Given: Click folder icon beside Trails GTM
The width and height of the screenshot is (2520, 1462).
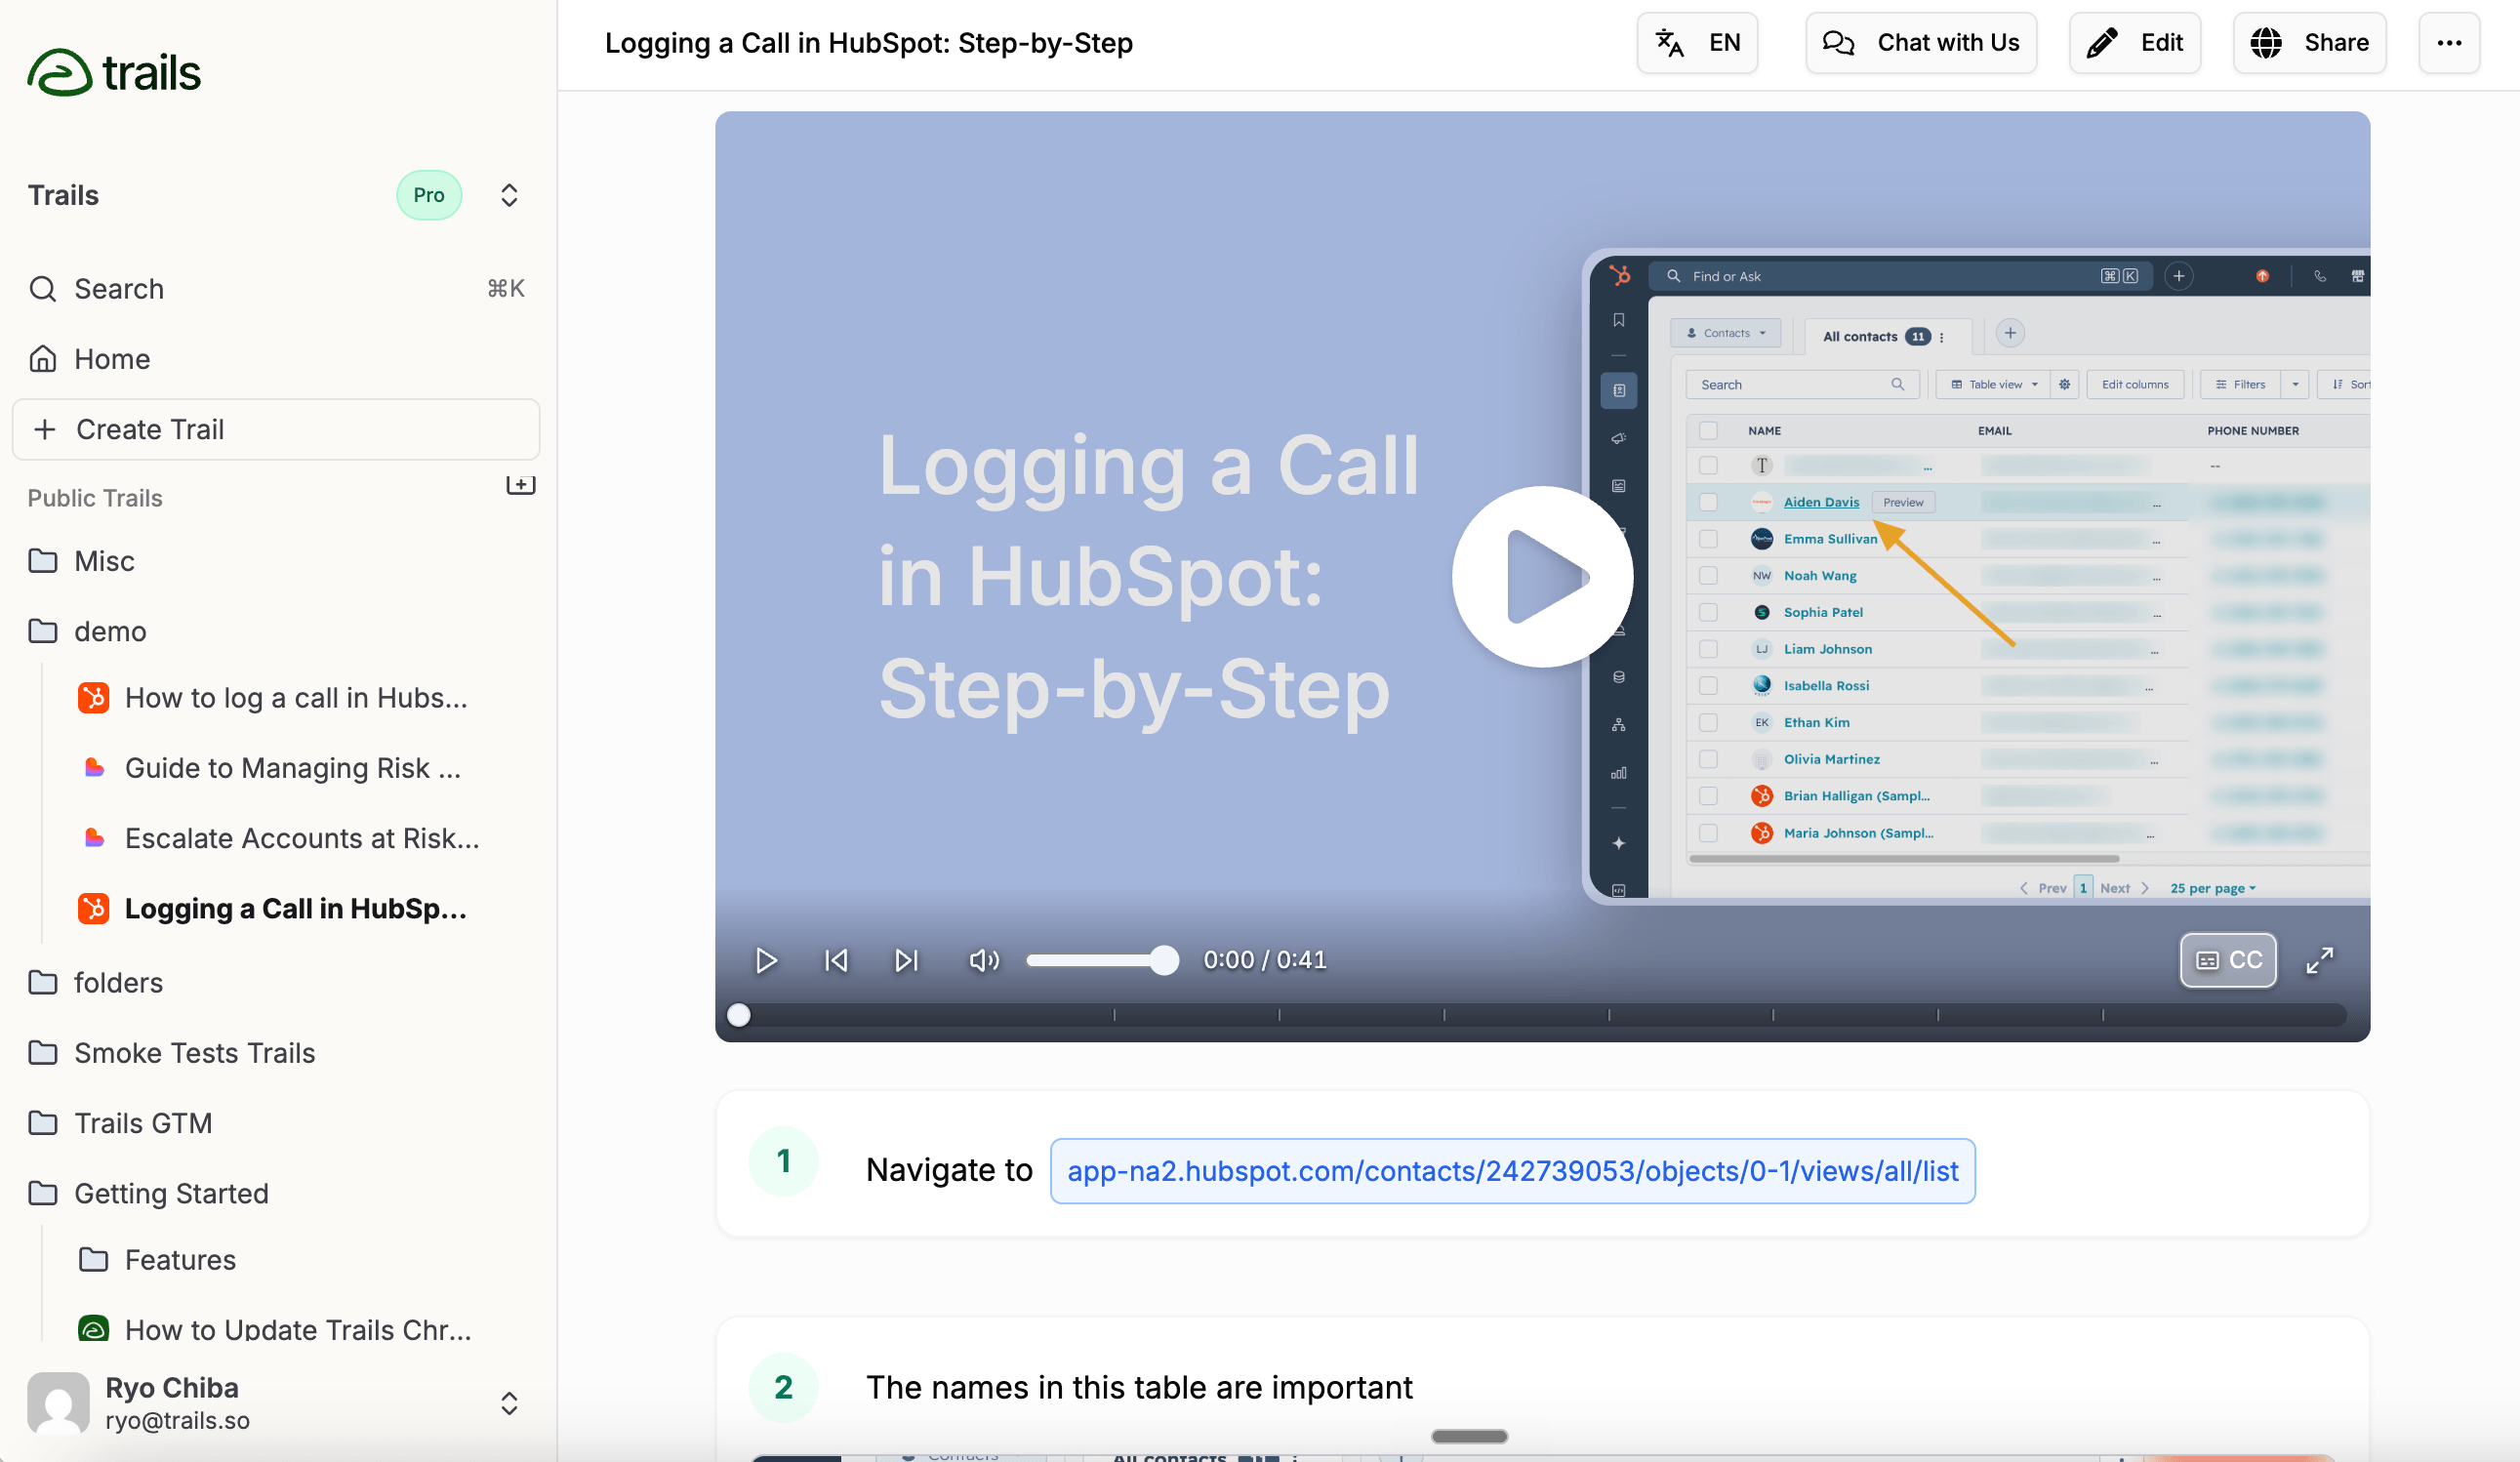Looking at the screenshot, I should pyautogui.click(x=42, y=1122).
